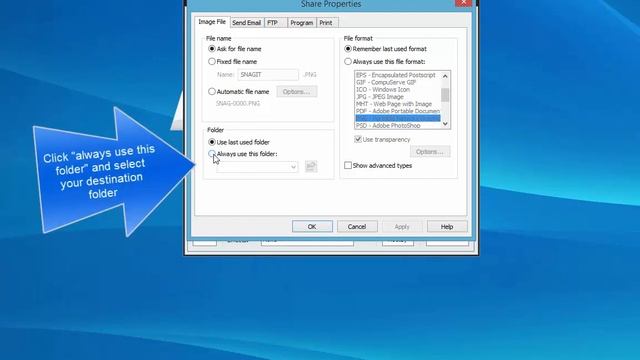Select the Fixed file name option

212,62
